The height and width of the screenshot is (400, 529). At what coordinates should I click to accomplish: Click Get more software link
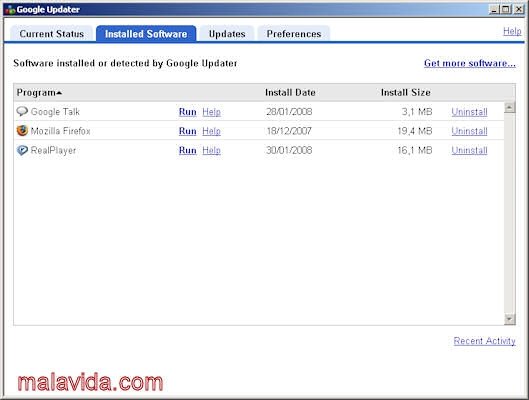point(470,63)
